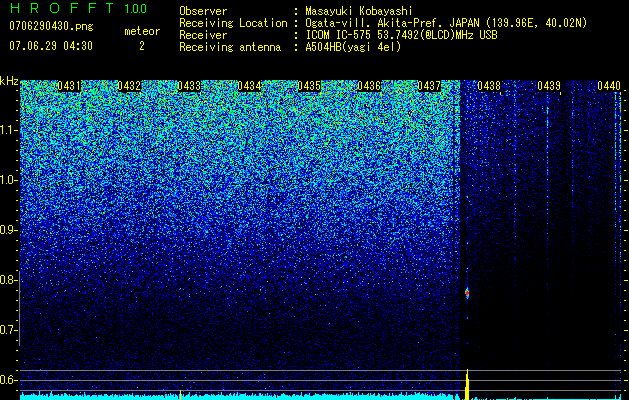The image size is (629, 400).
Task: Click the 0435 time marker
Action: tap(309, 86)
